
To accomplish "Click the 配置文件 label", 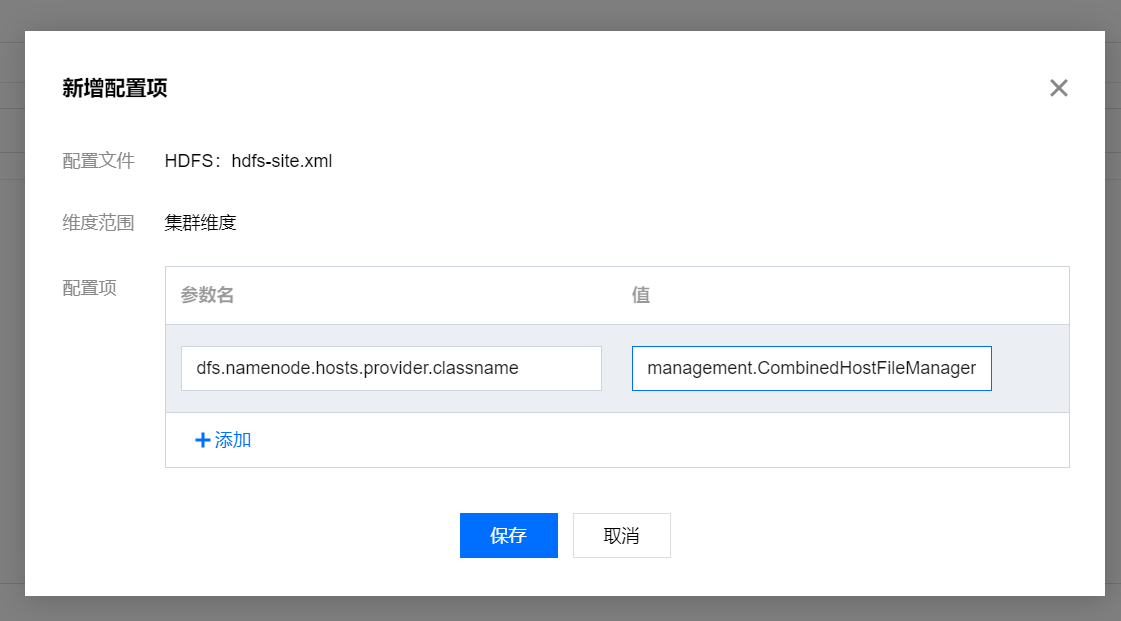I will [x=98, y=161].
